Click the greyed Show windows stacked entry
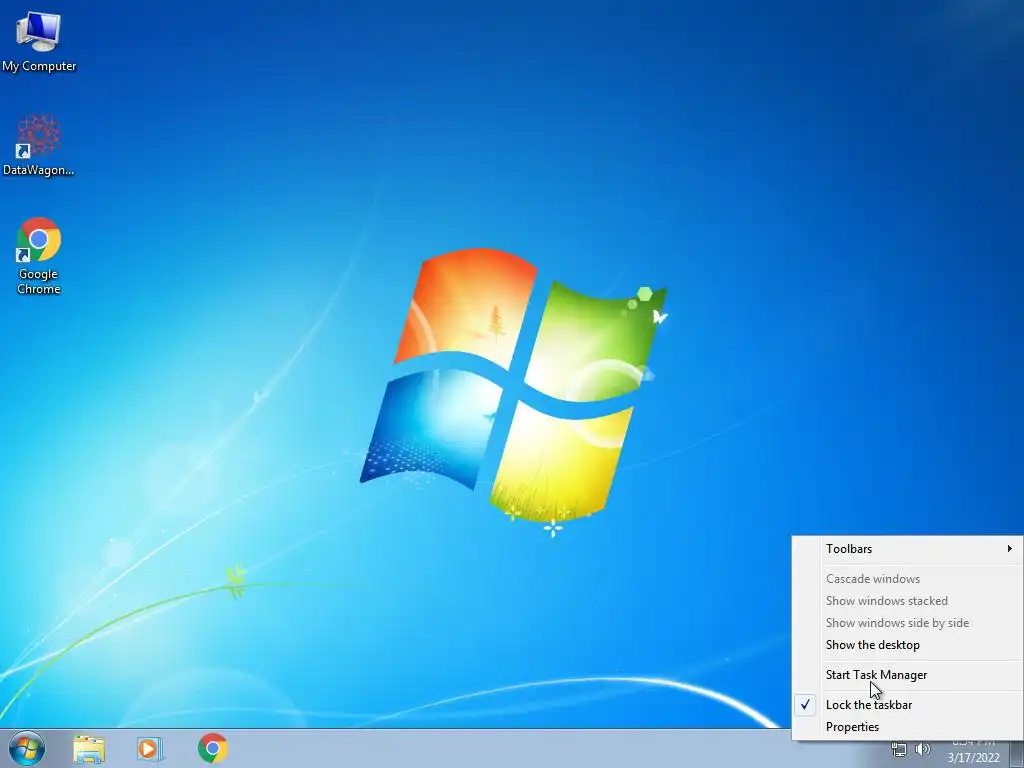The width and height of the screenshot is (1024, 768). (908, 601)
